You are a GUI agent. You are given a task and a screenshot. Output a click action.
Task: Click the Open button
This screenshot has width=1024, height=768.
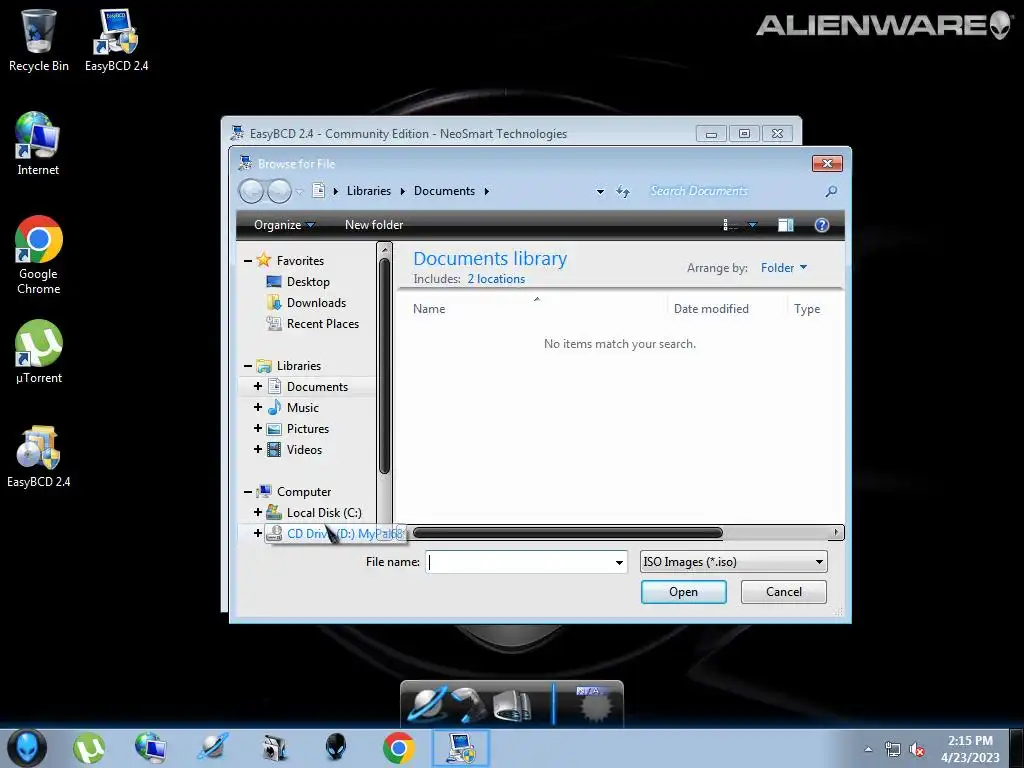tap(683, 592)
